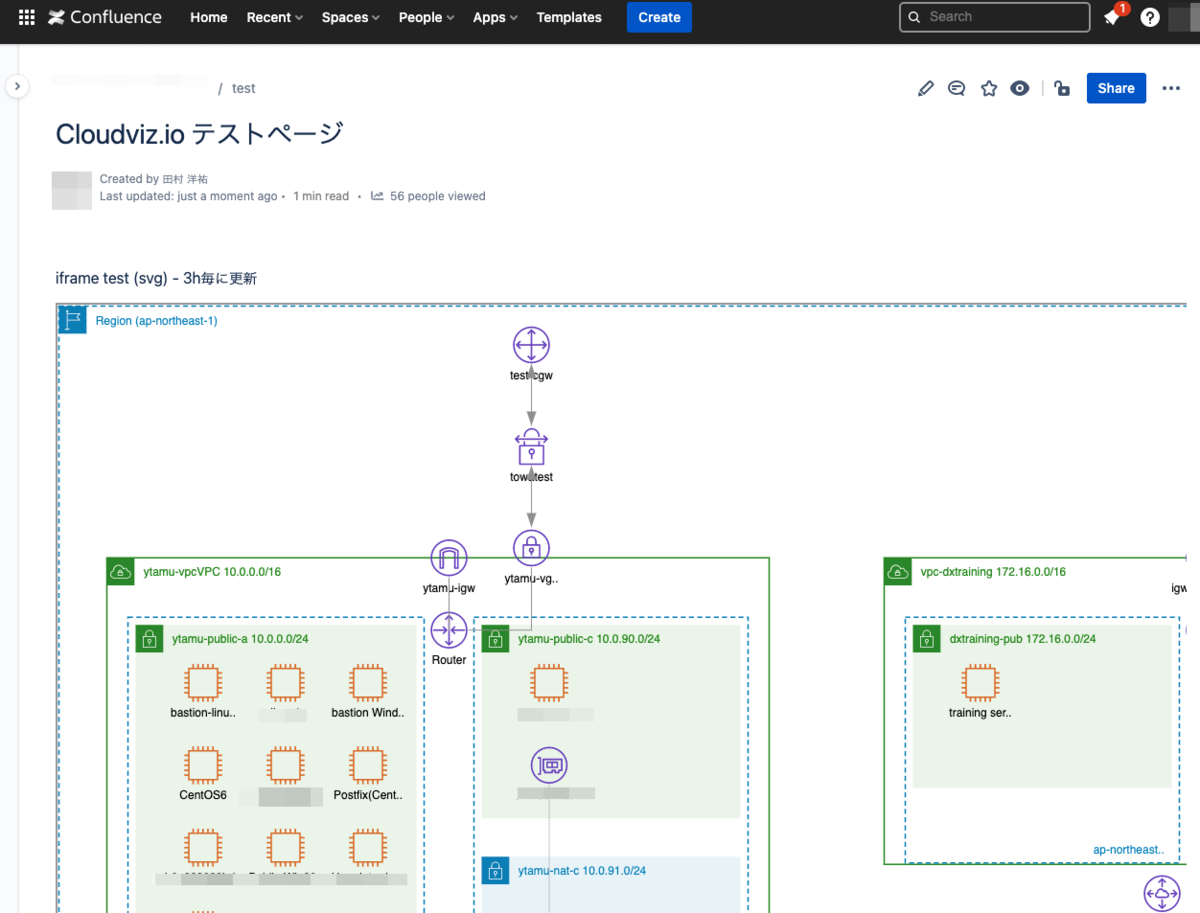Expand the Apps dropdown
The image size is (1200, 913).
click(496, 17)
